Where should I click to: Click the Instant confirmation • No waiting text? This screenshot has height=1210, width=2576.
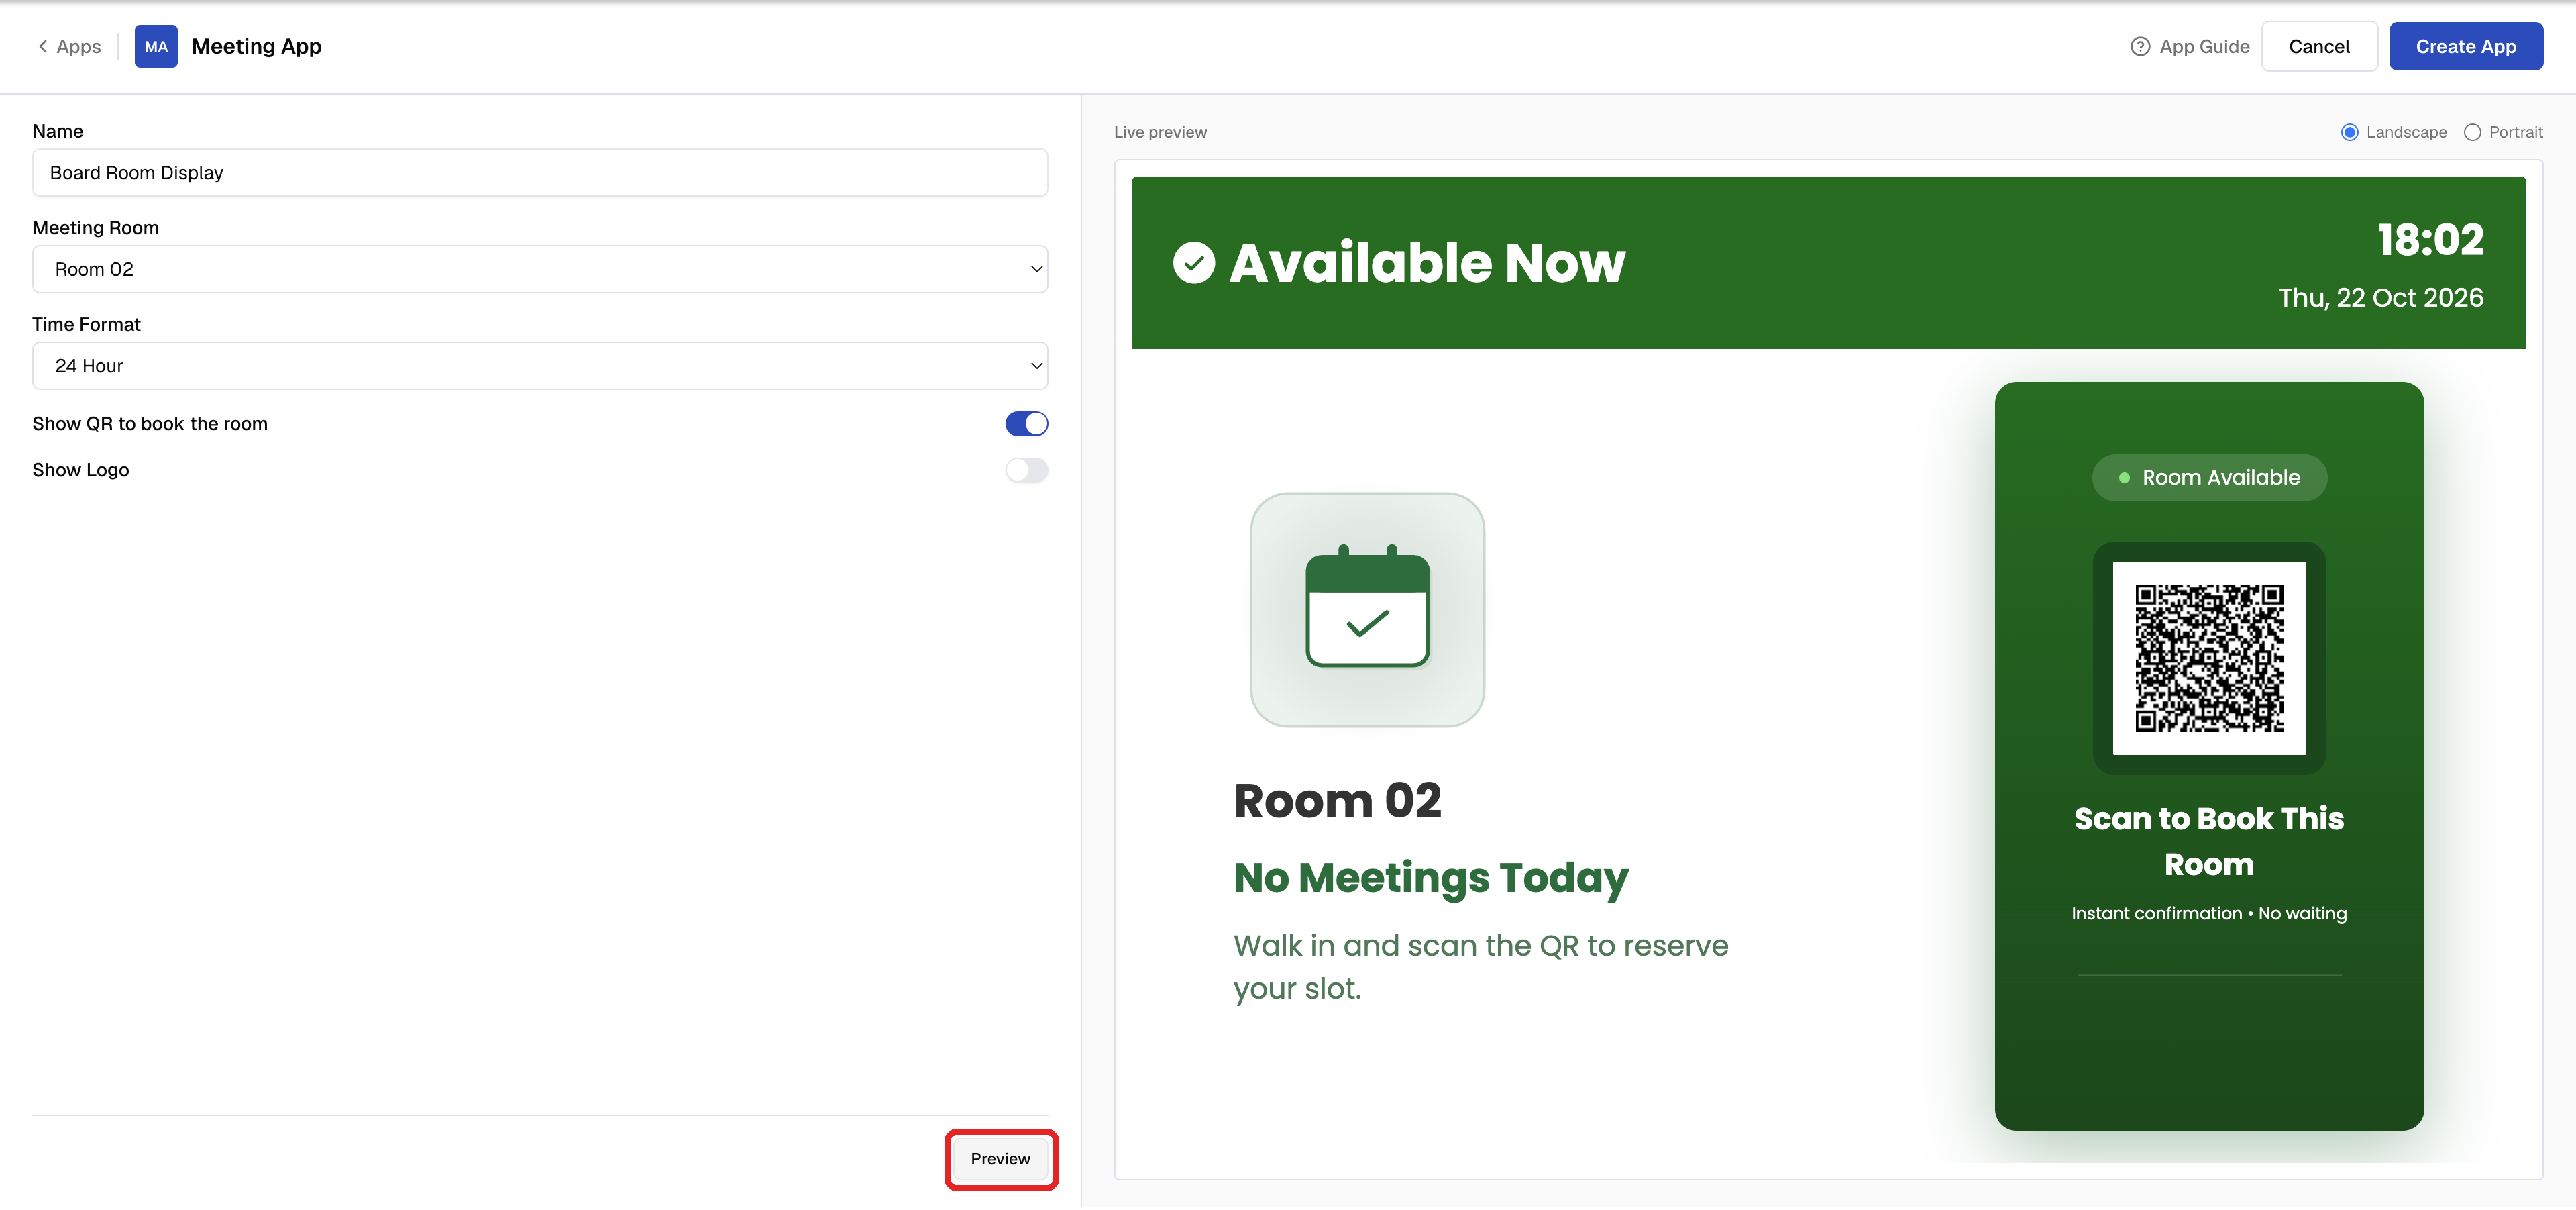click(x=2209, y=914)
